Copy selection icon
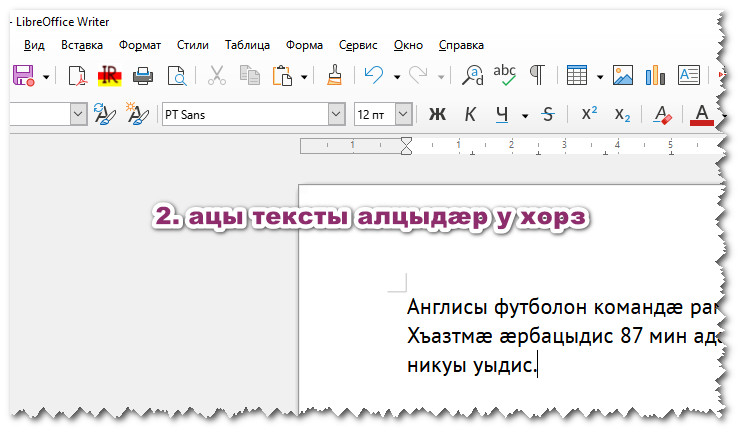This screenshot has width=744, height=435. [x=250, y=75]
